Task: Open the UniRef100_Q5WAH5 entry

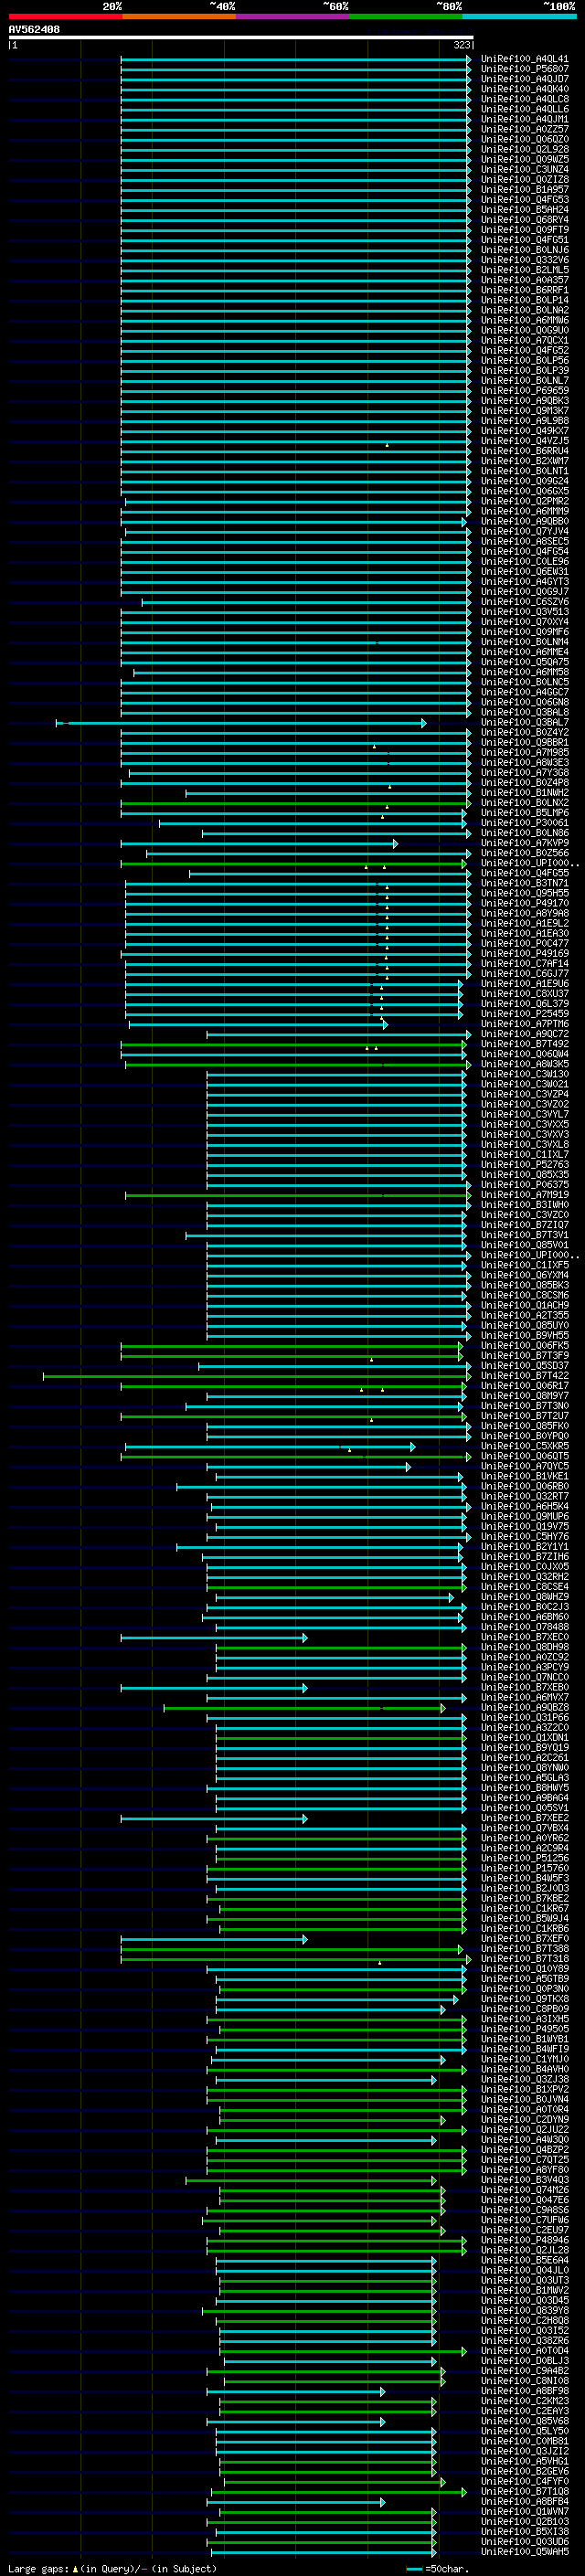Action: pos(525,2552)
